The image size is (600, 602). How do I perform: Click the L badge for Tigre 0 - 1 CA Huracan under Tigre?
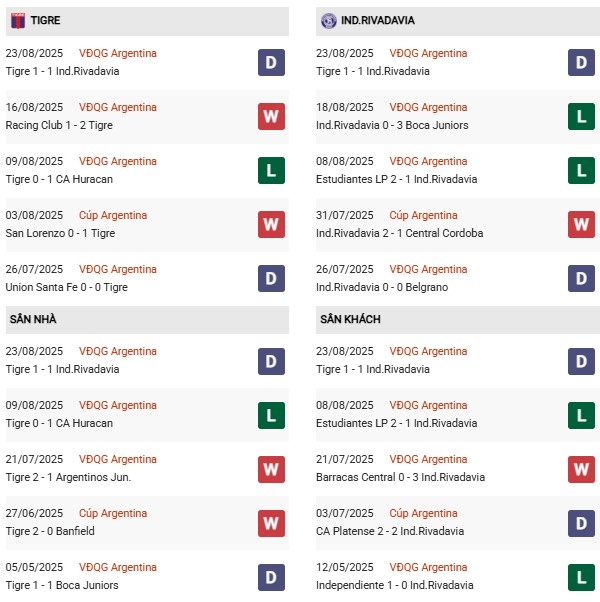[x=271, y=171]
